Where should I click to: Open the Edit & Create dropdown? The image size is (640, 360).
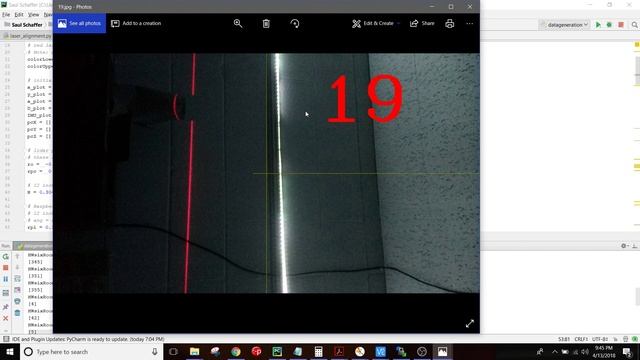click(376, 24)
